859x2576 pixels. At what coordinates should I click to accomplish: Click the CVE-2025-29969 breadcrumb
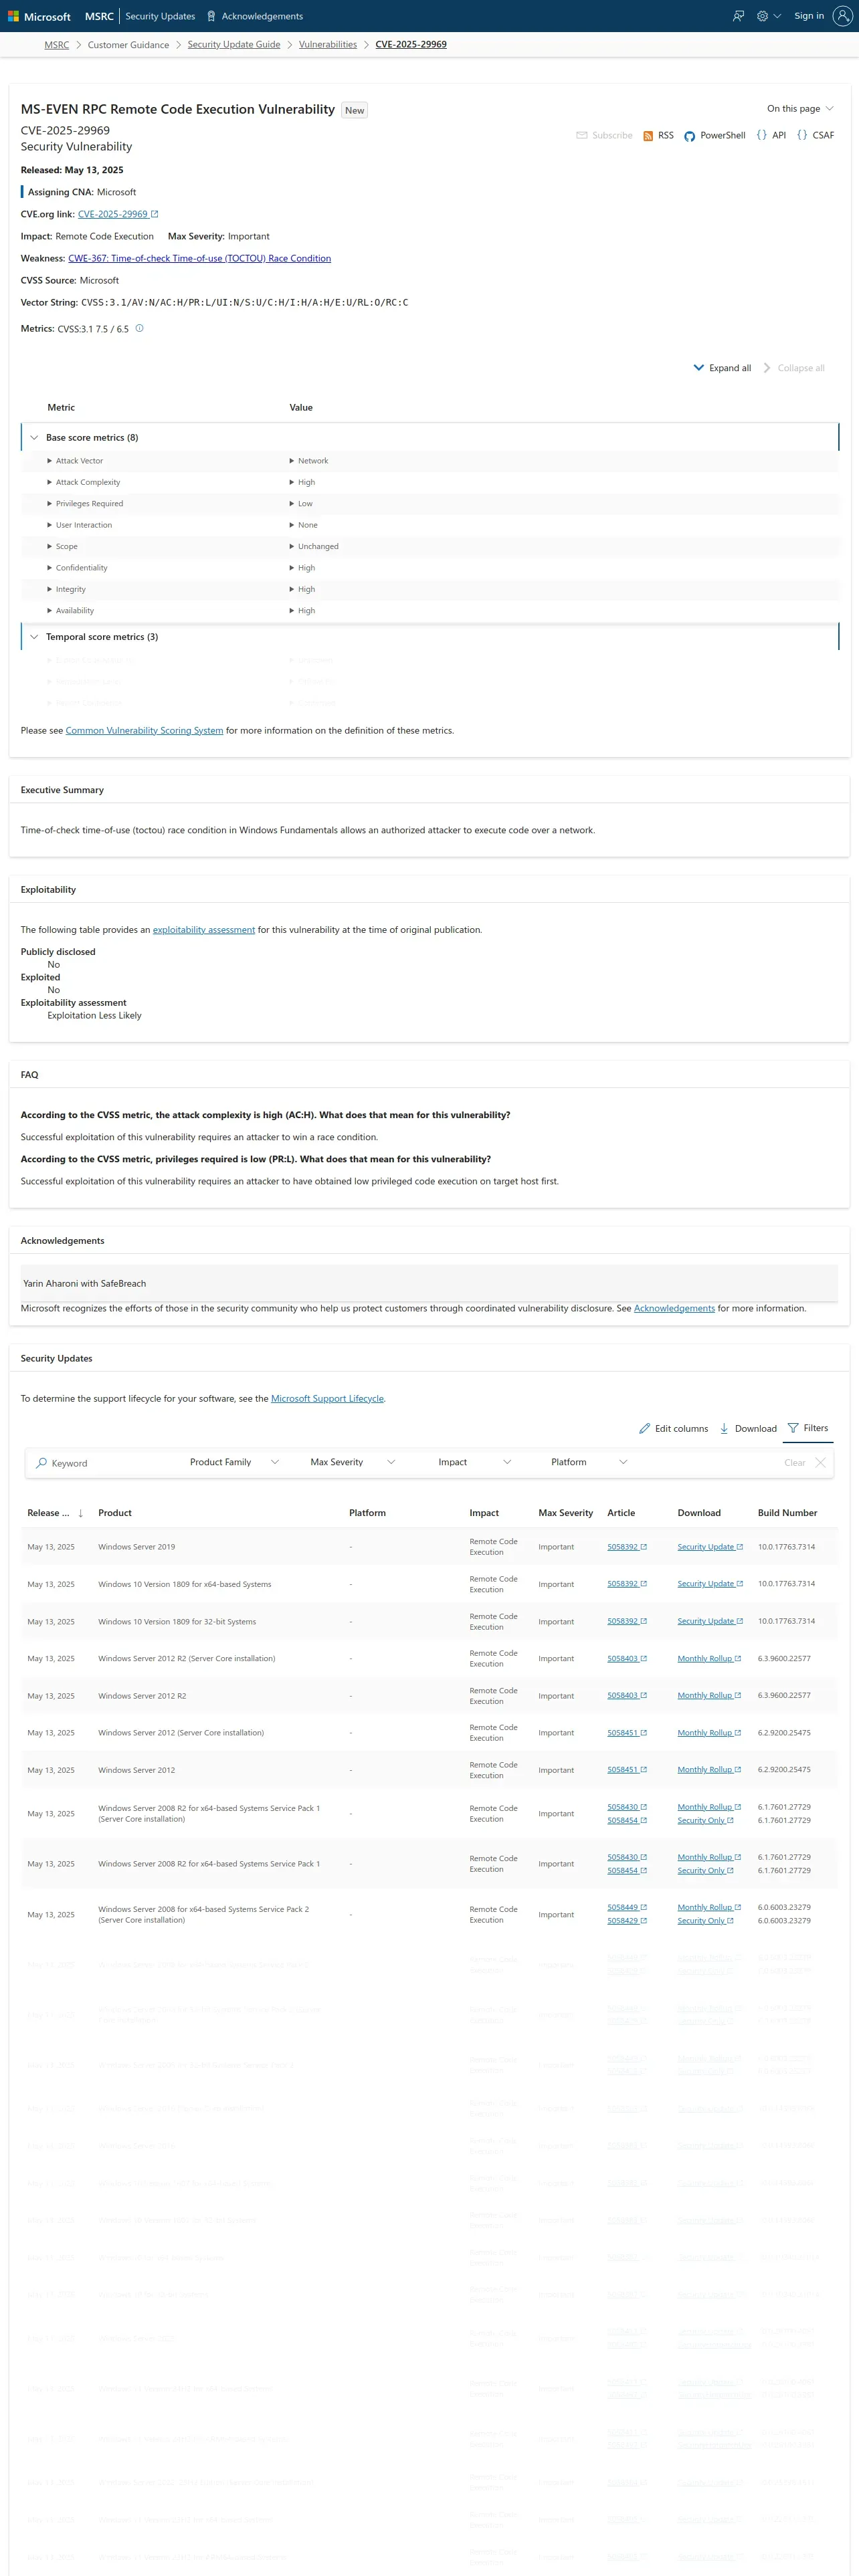tap(411, 45)
